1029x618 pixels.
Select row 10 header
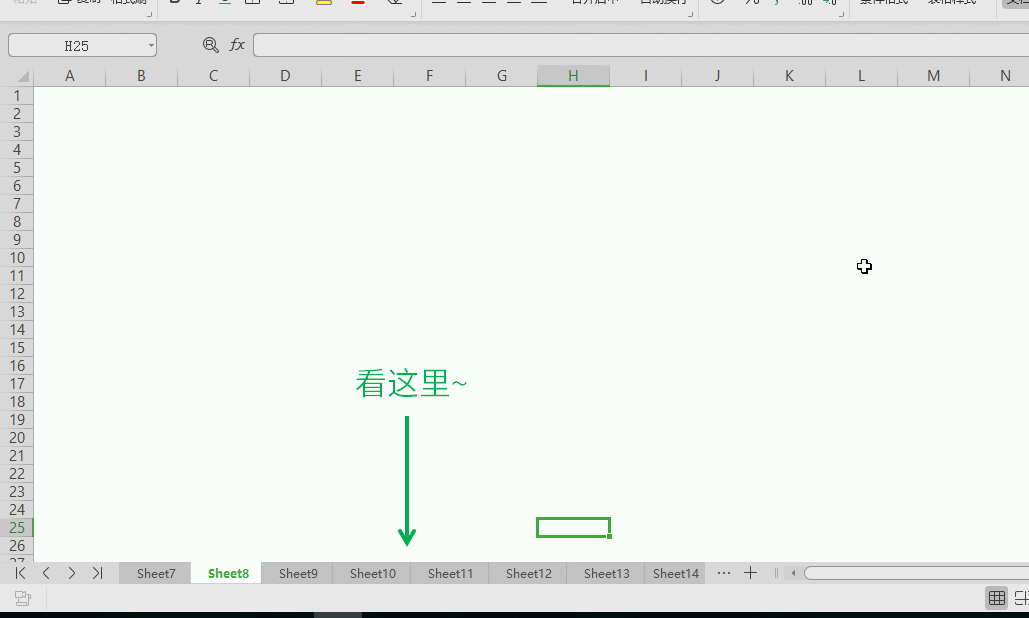click(17, 258)
